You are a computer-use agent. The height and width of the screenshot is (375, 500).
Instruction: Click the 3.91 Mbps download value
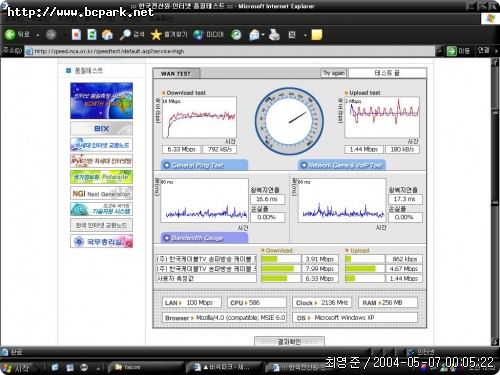point(320,259)
